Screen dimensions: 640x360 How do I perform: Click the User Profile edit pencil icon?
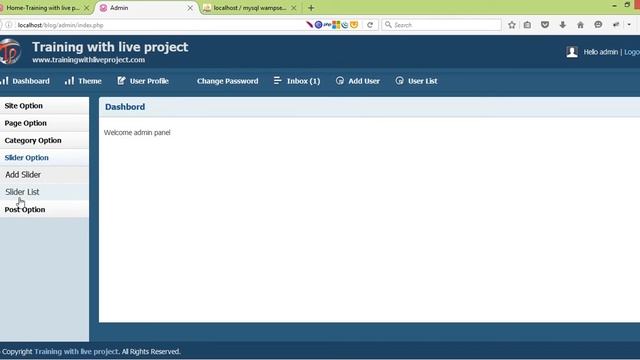tap(121, 80)
